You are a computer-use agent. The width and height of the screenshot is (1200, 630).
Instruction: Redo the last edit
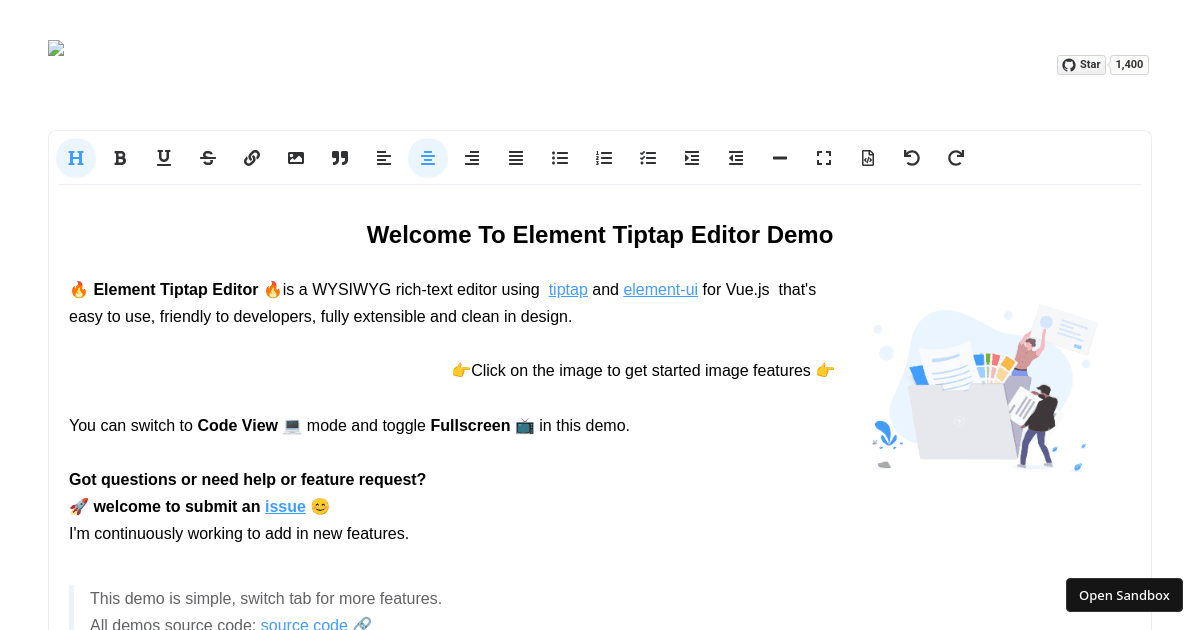956,158
